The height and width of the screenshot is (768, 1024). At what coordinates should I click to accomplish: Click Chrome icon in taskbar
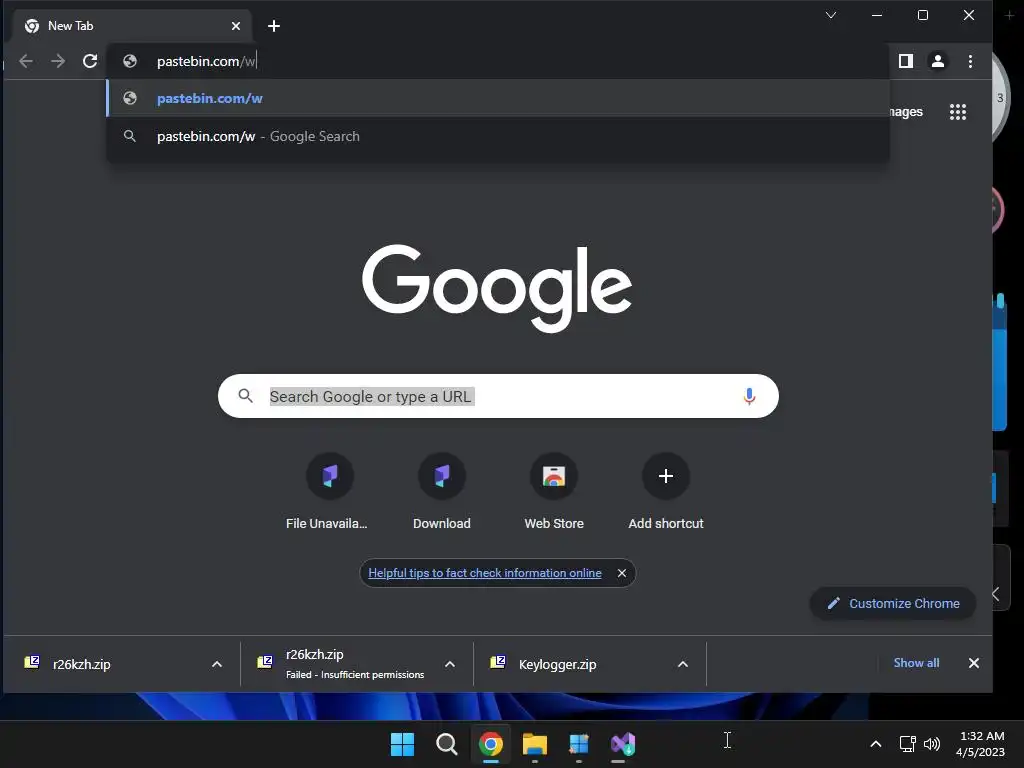point(490,744)
